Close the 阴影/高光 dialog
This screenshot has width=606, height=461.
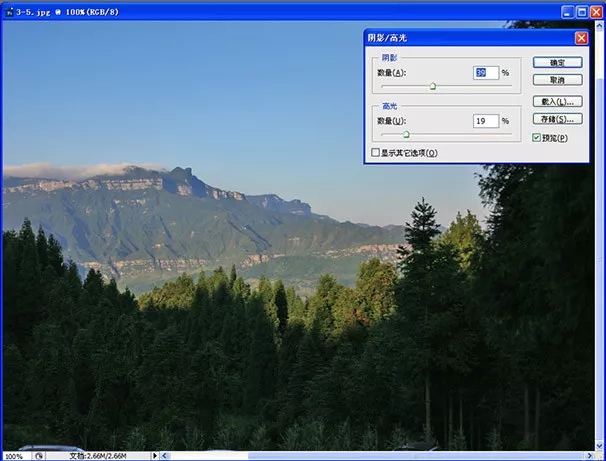(x=581, y=38)
